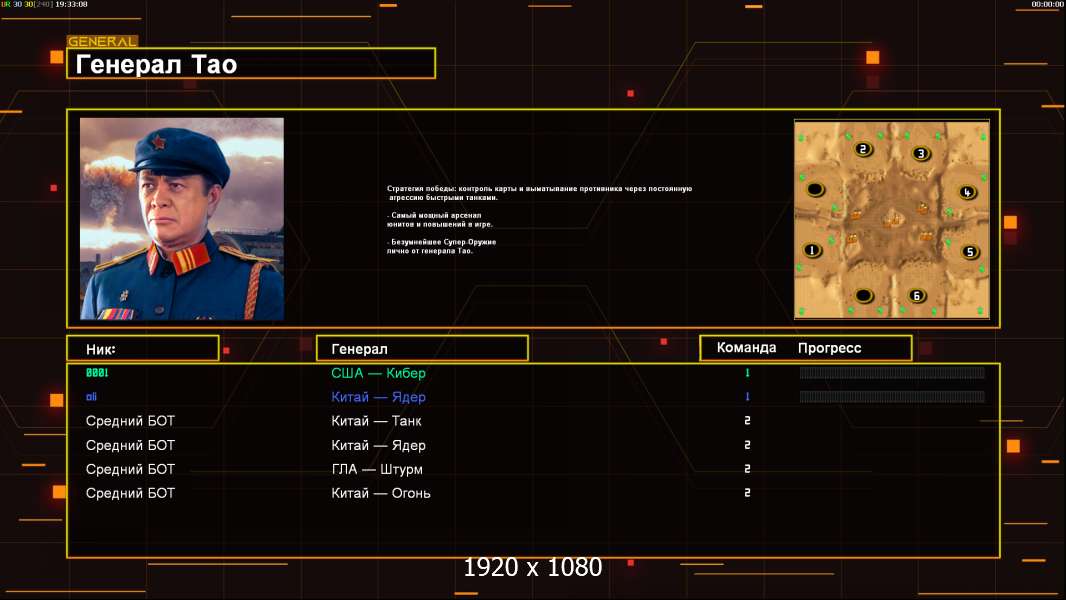Select the Генерал column header
This screenshot has width=1066, height=600.
[x=422, y=348]
